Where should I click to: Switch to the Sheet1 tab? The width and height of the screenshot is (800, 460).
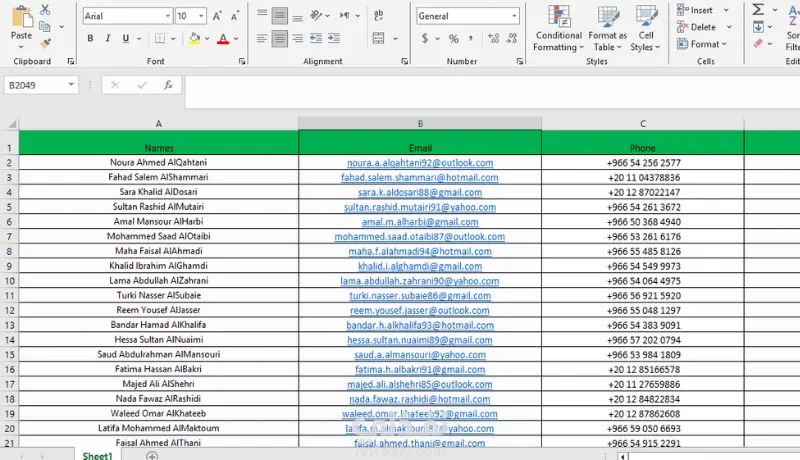coord(97,455)
